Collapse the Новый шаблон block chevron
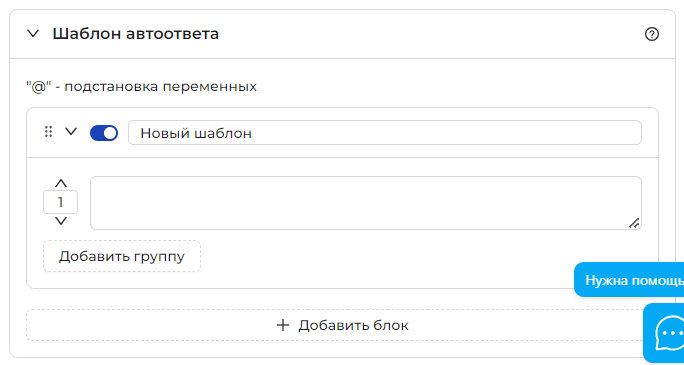 [71, 131]
